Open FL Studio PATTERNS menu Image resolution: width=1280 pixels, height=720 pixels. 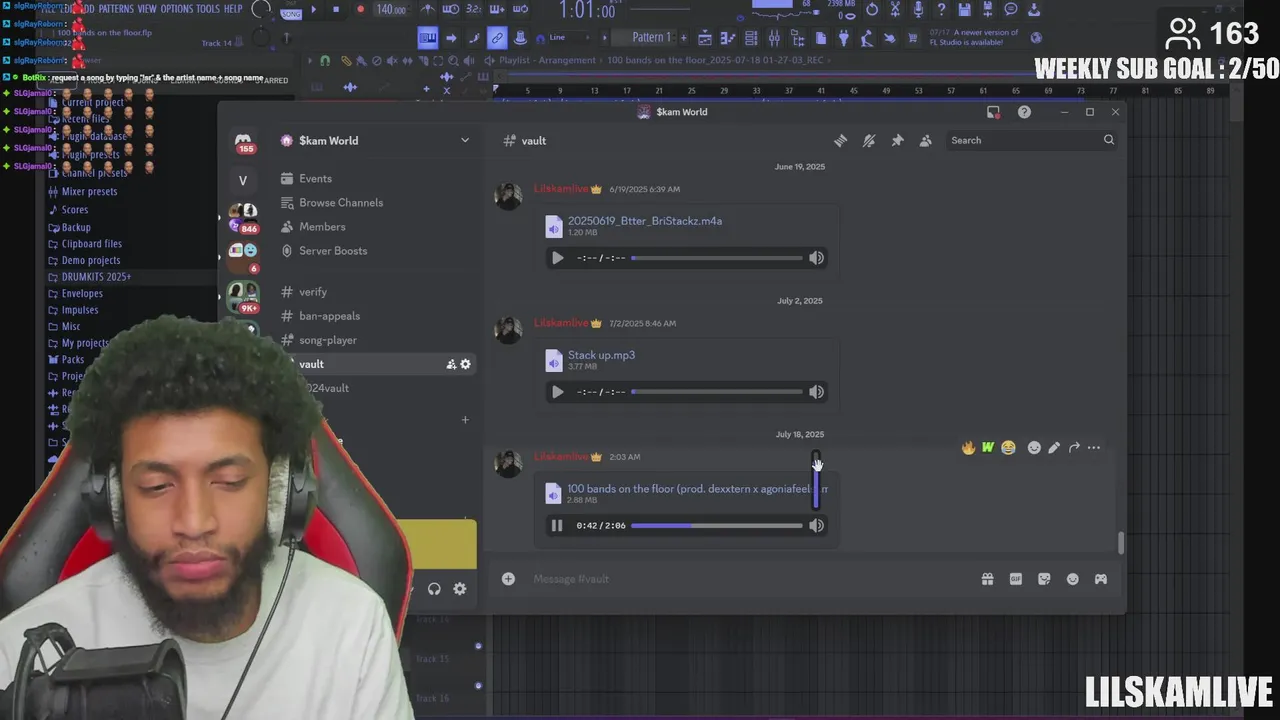(115, 9)
